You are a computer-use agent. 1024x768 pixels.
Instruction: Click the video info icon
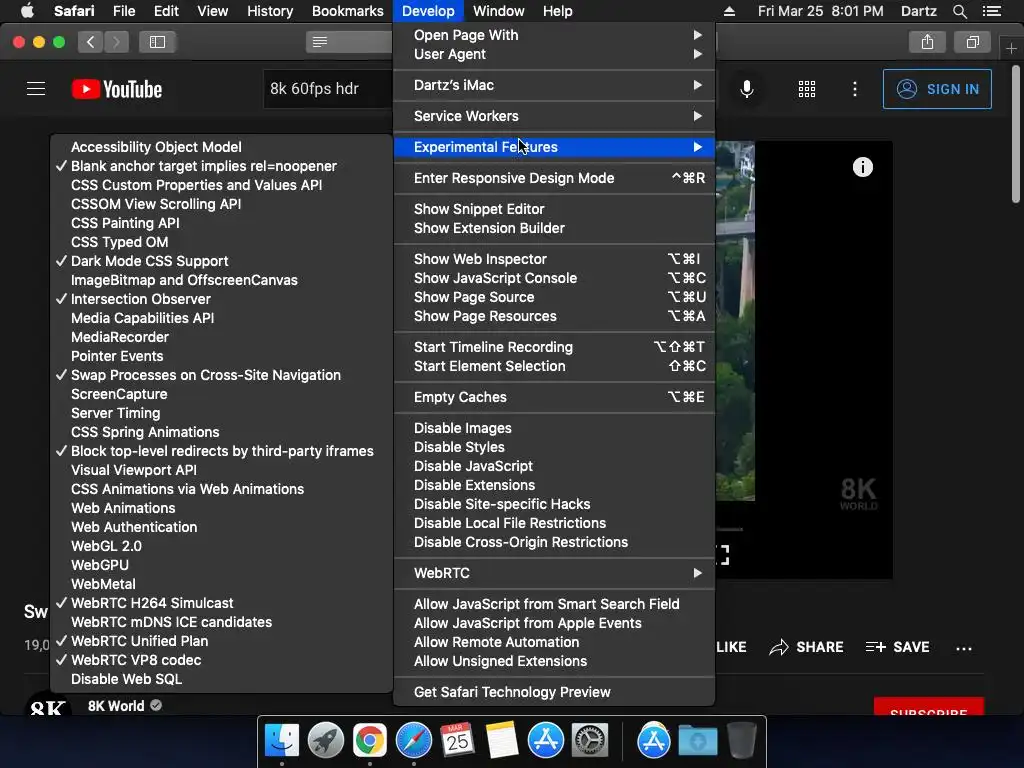tap(863, 167)
